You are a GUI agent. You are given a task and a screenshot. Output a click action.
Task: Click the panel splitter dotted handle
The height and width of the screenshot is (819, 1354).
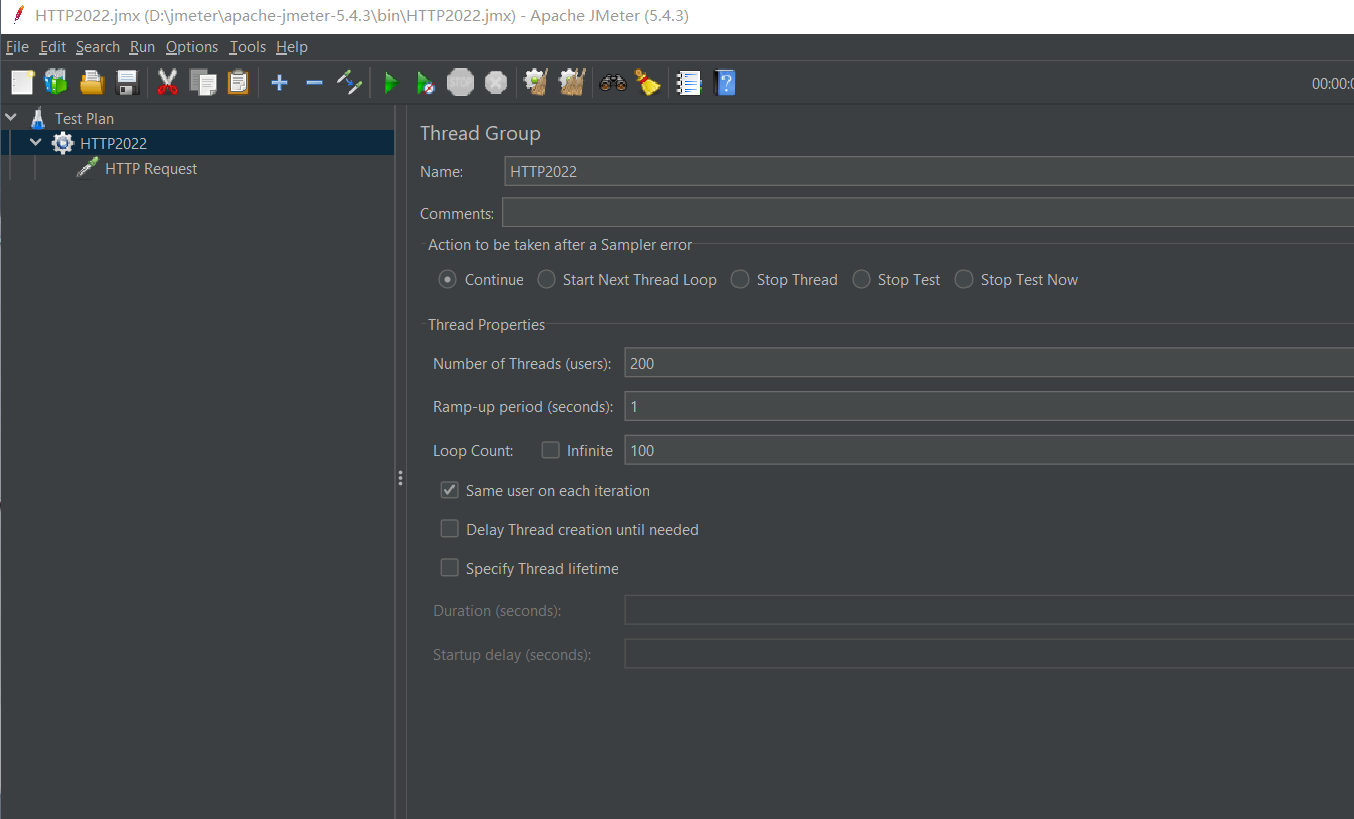click(400, 478)
